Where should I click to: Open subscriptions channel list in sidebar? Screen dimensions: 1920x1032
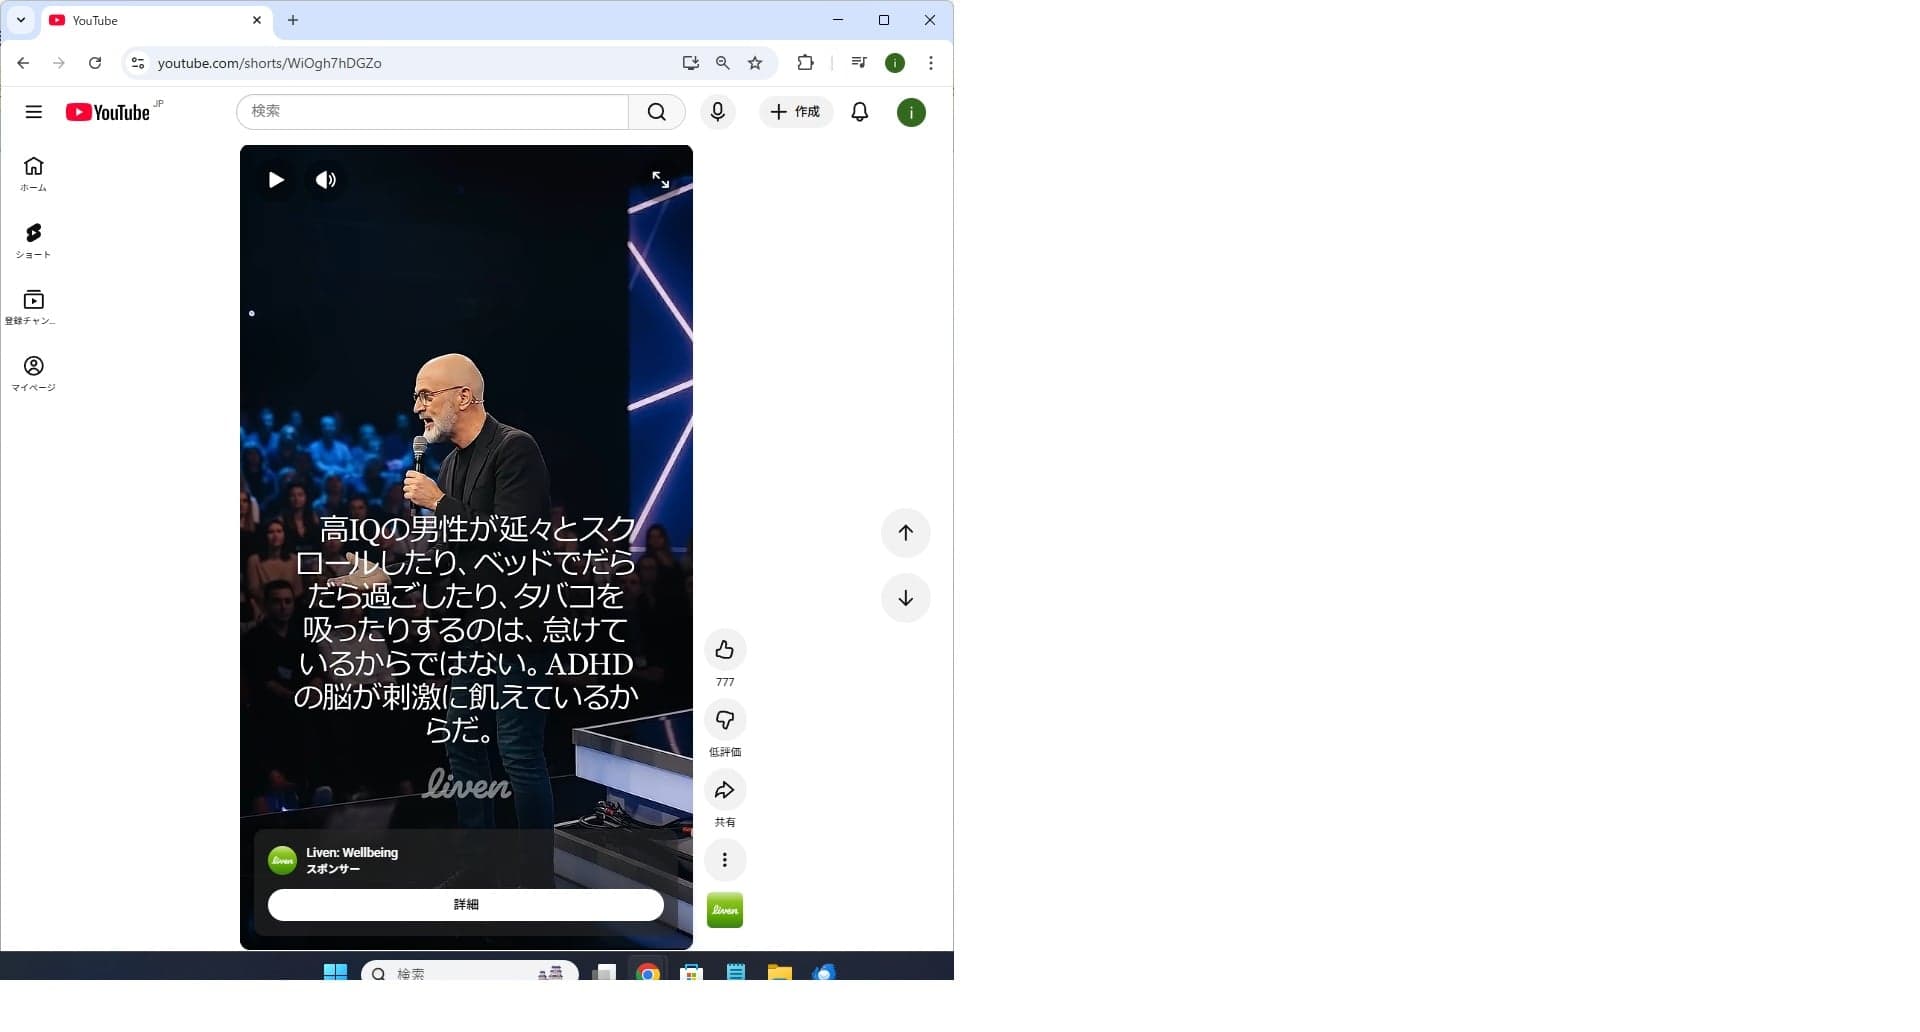[33, 307]
